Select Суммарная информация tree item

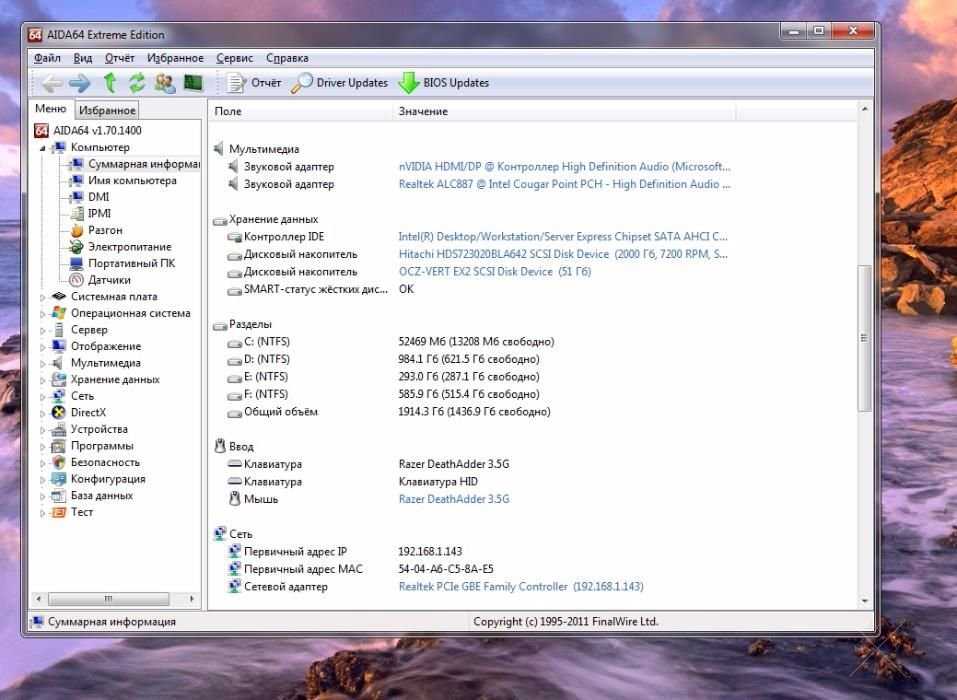(x=143, y=164)
